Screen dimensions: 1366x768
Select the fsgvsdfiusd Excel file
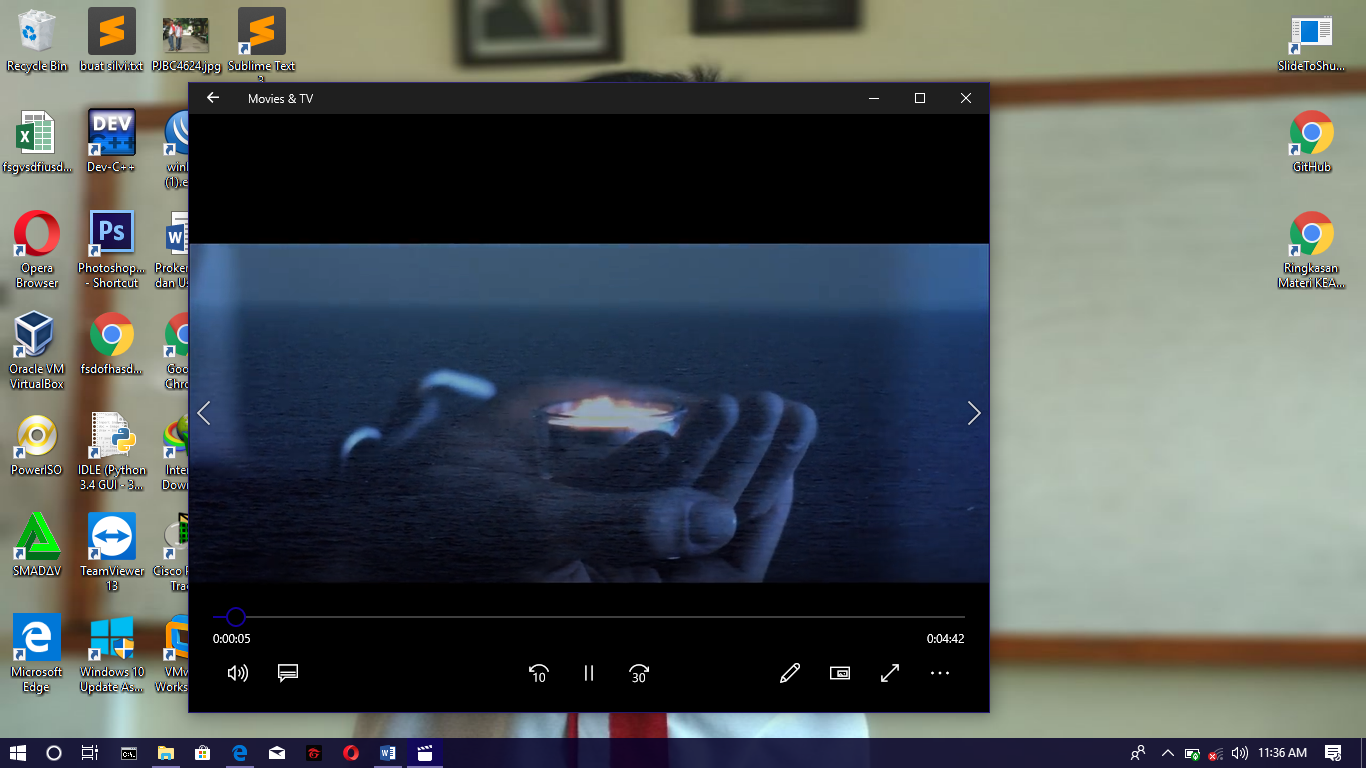click(x=37, y=142)
